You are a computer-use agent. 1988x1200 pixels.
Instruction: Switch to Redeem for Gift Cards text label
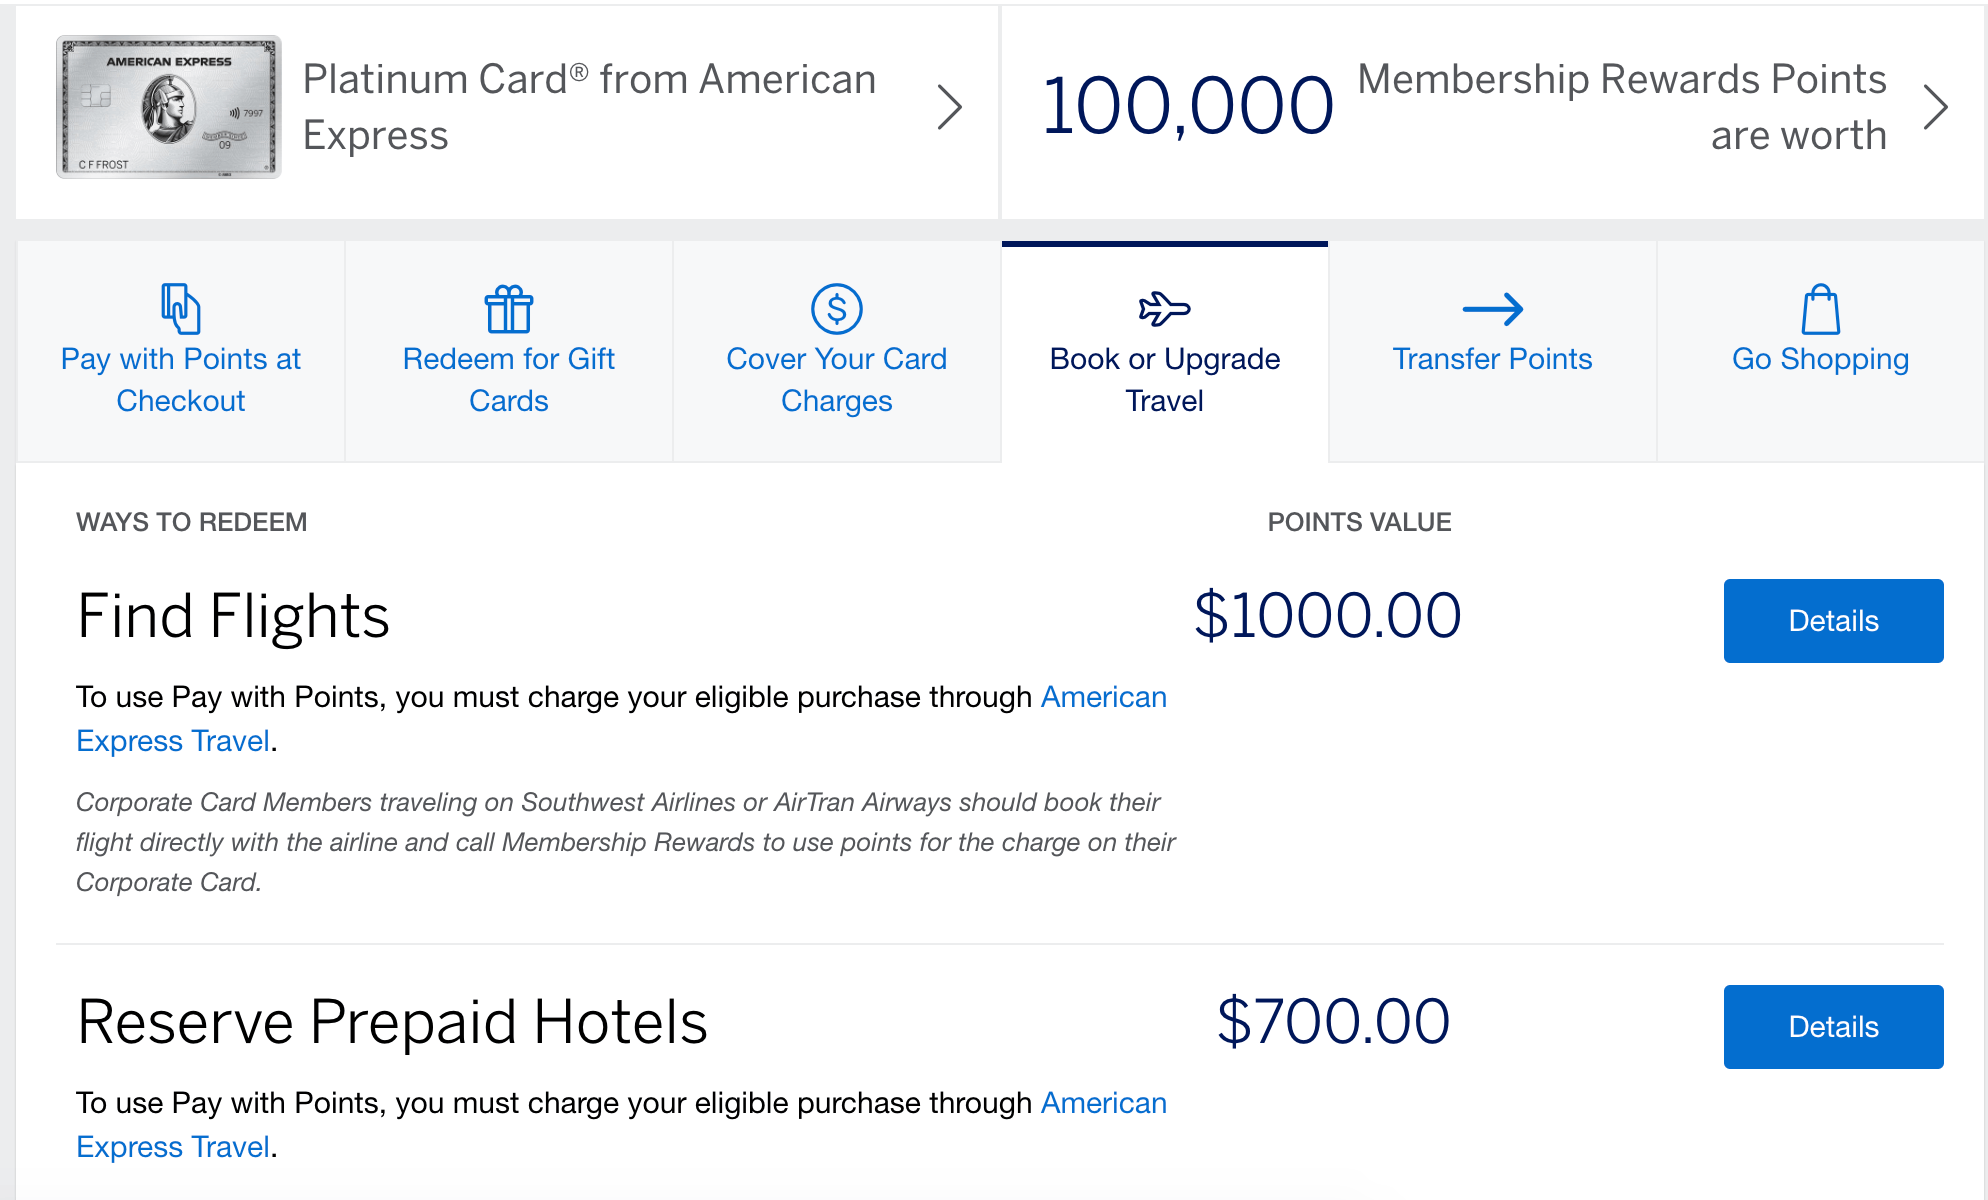pyautogui.click(x=508, y=379)
